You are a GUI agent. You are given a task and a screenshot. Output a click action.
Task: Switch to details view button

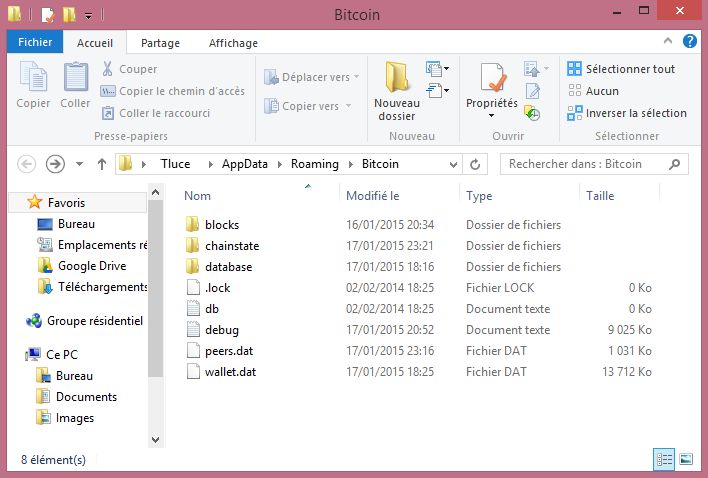pyautogui.click(x=664, y=459)
